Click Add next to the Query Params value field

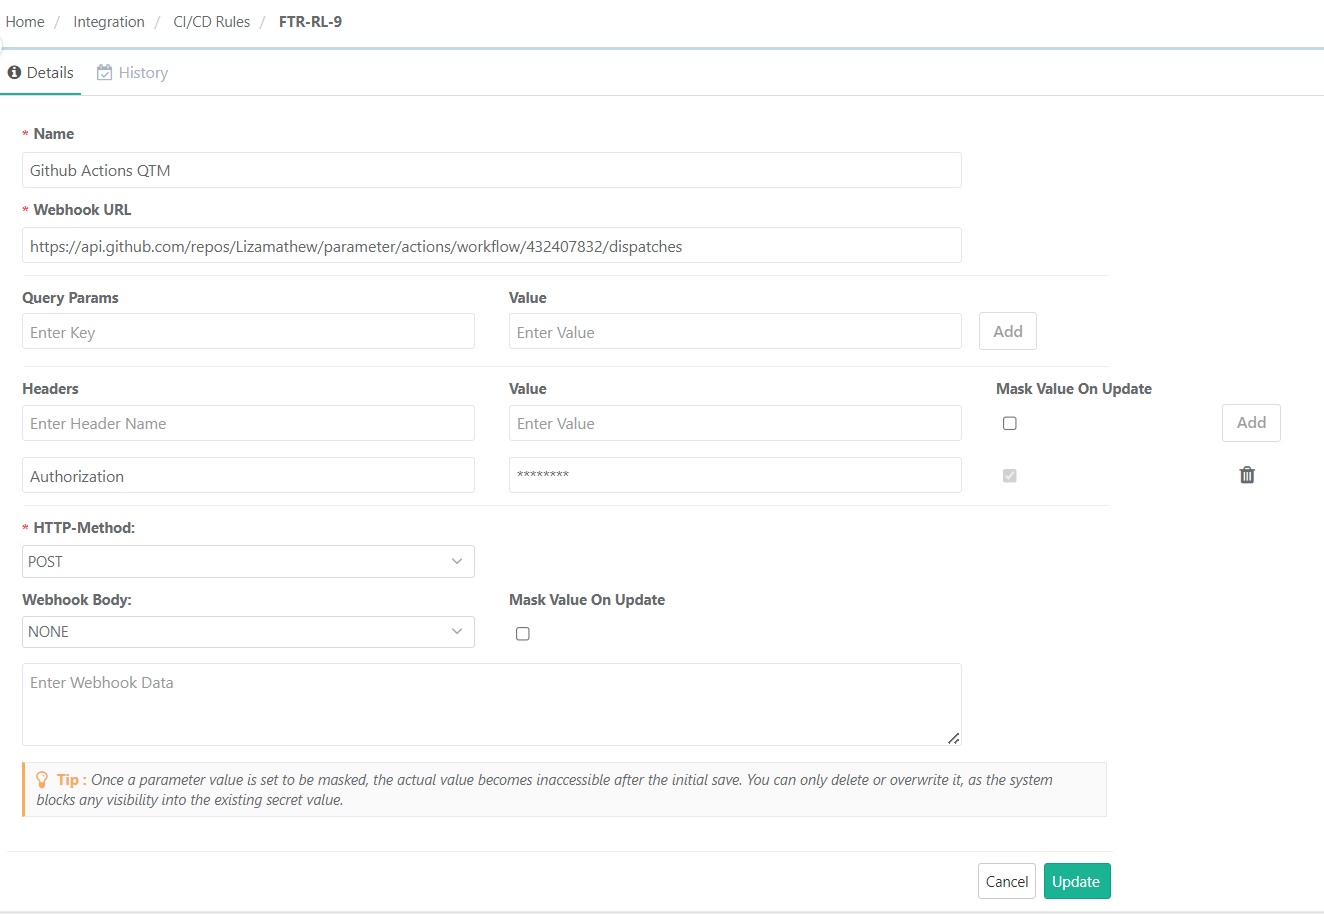coord(1007,331)
